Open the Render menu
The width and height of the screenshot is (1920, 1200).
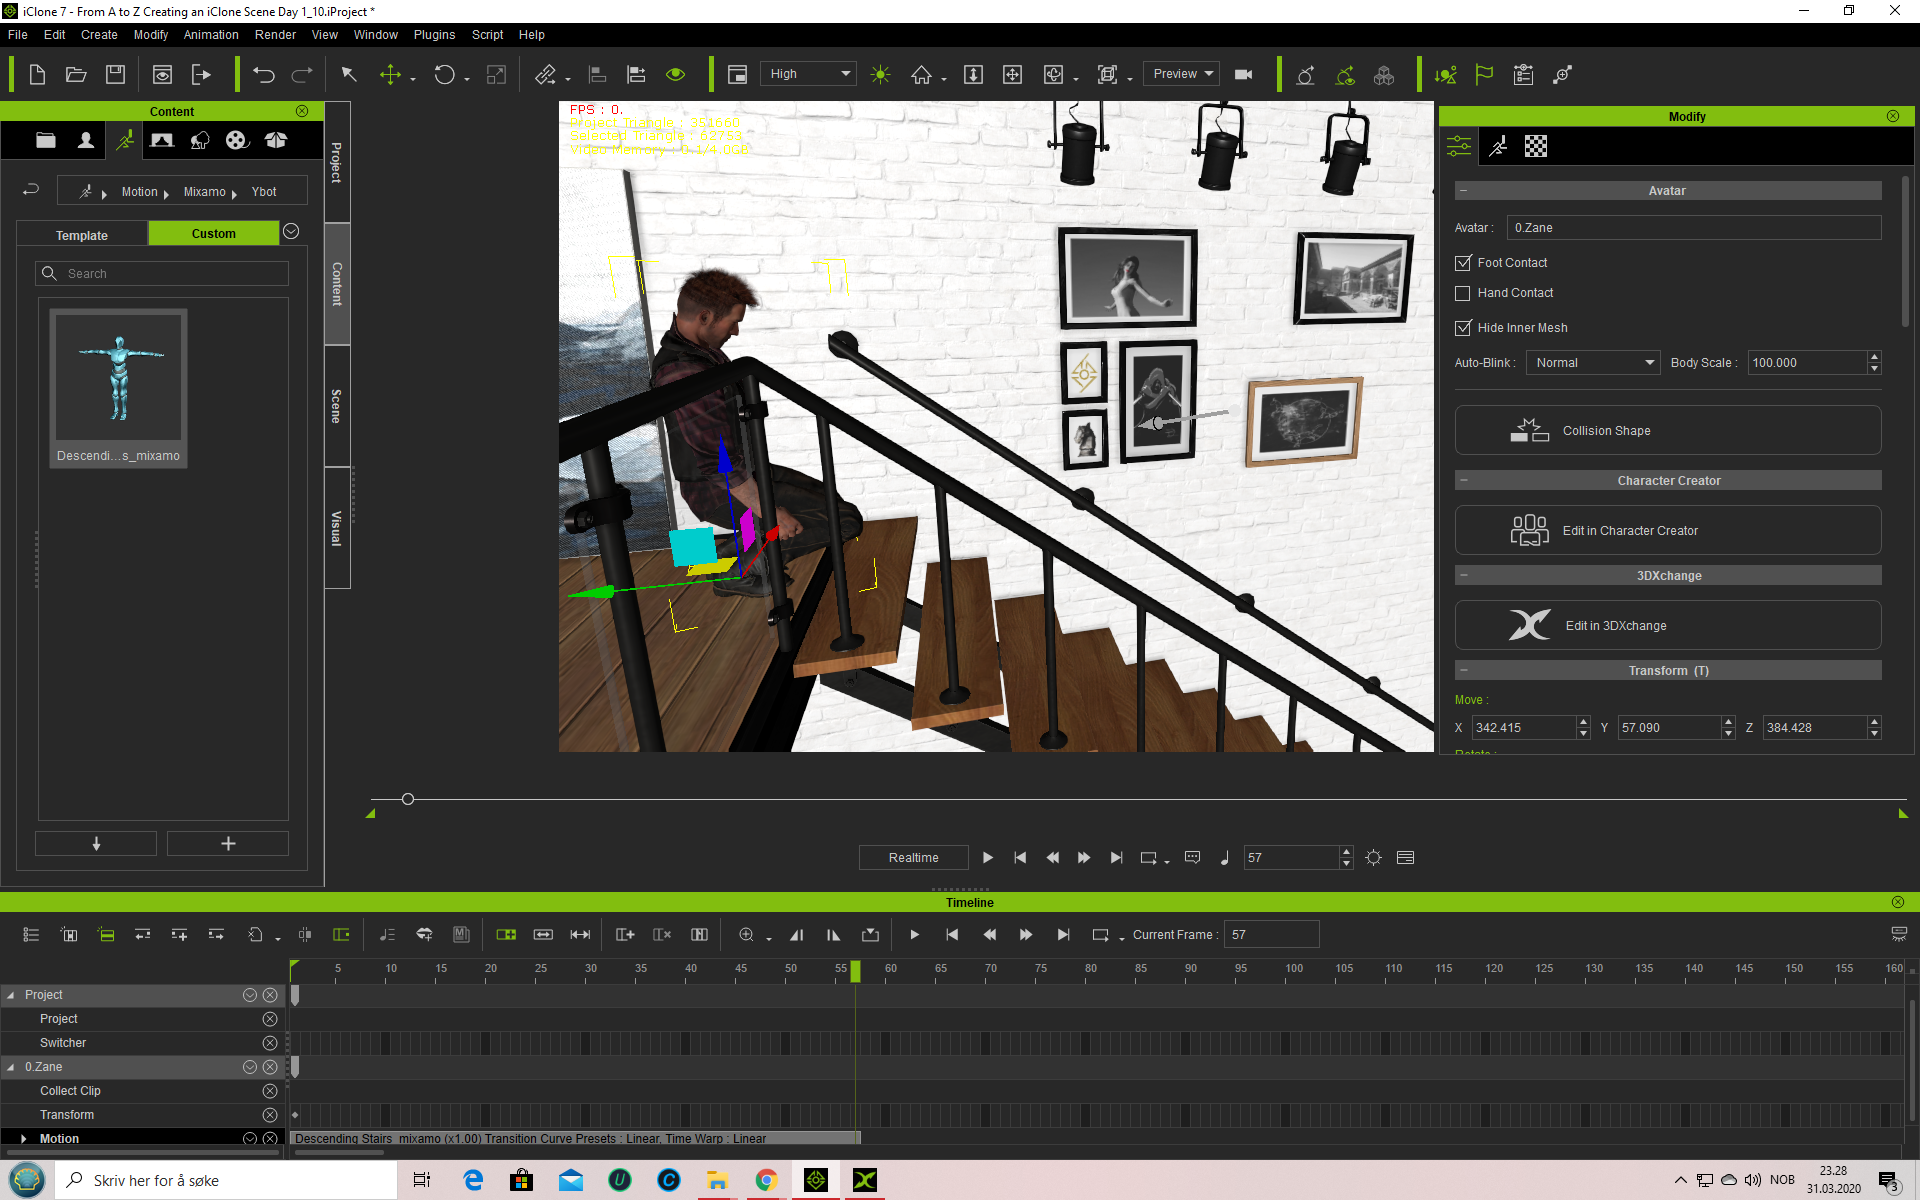[x=275, y=35]
